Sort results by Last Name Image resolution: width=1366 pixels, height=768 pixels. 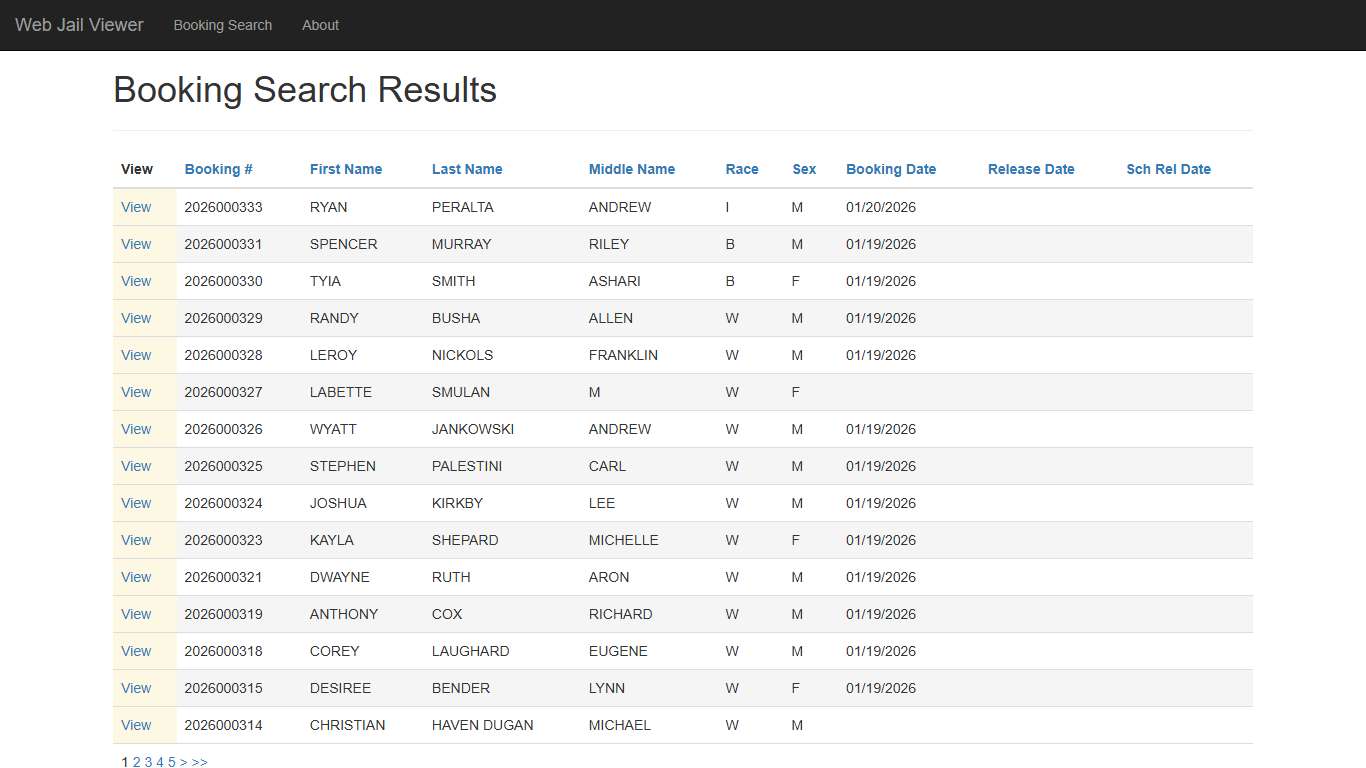(x=466, y=169)
